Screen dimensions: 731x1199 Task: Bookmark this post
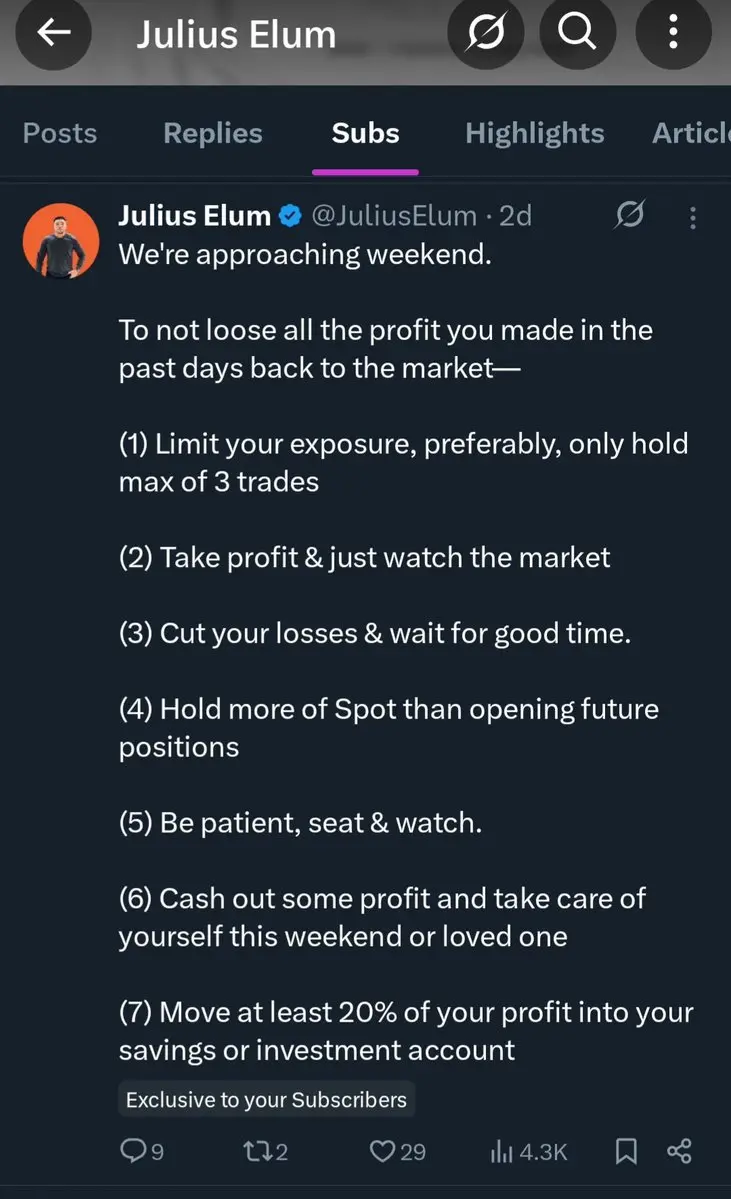626,1151
